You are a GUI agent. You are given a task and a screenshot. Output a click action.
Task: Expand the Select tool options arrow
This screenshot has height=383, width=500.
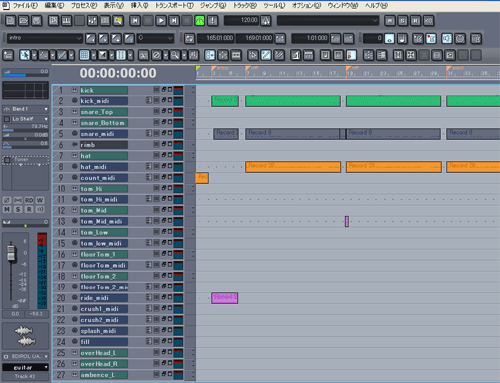(x=34, y=55)
